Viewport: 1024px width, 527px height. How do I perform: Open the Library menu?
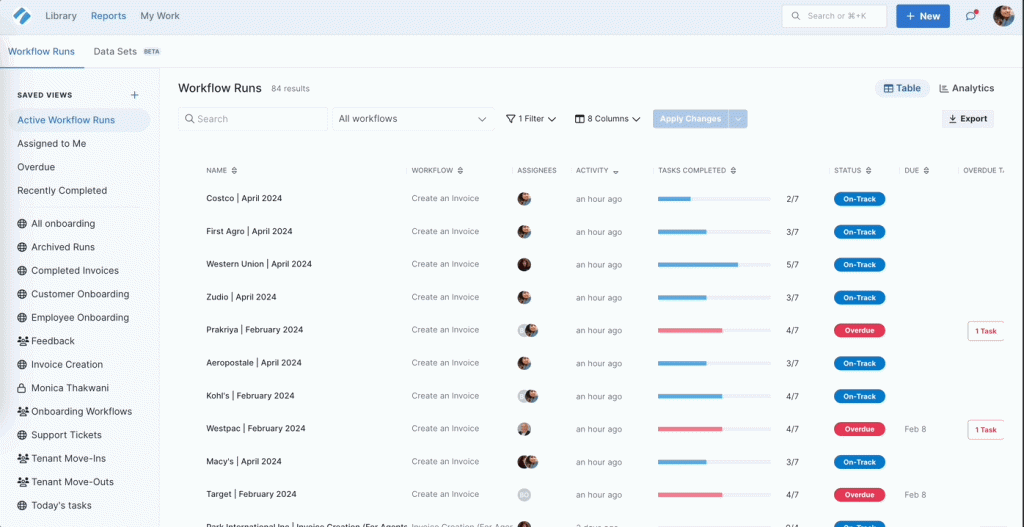61,16
